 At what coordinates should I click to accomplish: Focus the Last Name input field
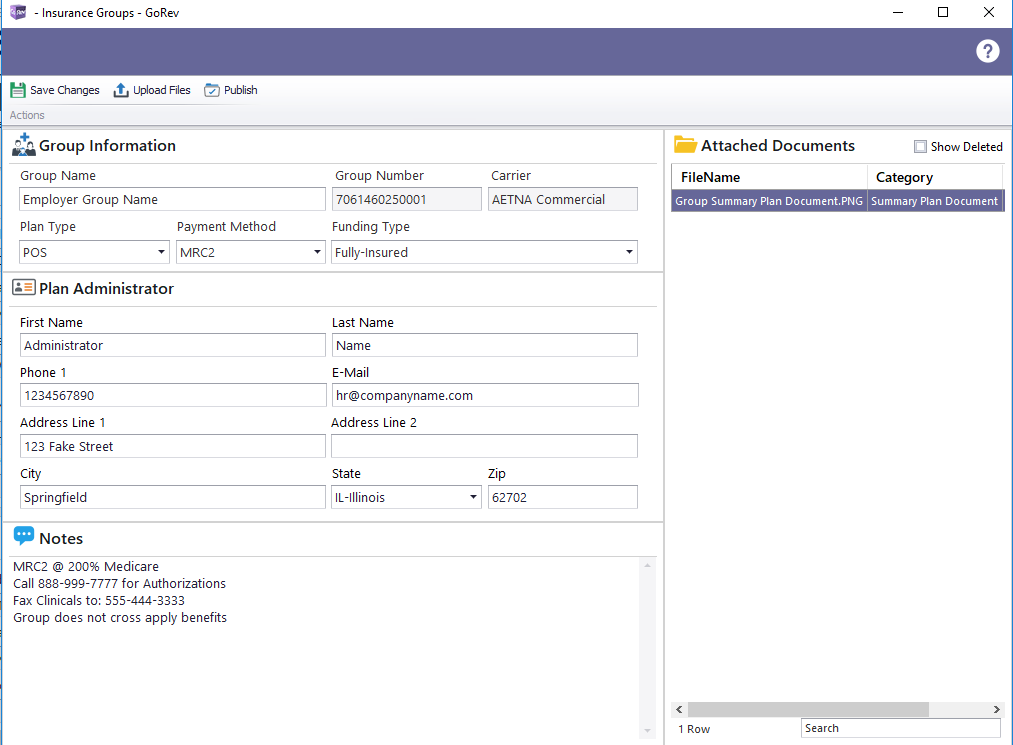tap(485, 345)
